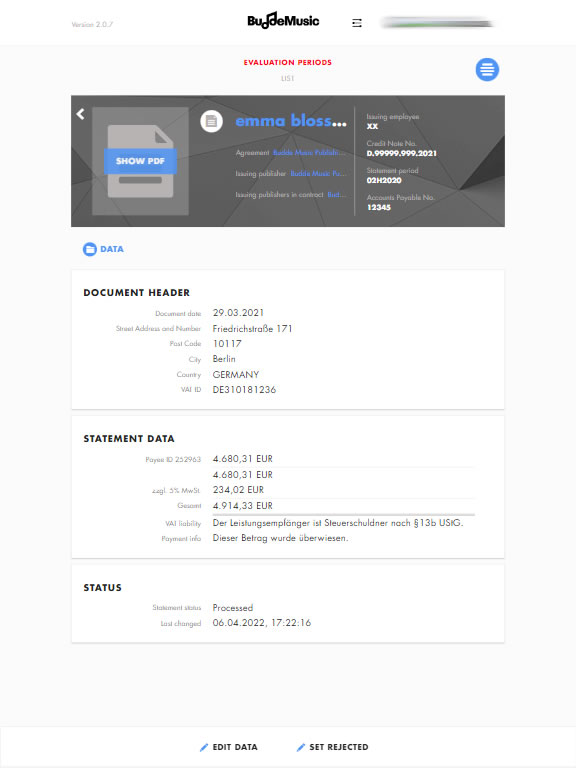
Task: Open the Agreement Budde Music Publishing link
Action: tap(309, 153)
